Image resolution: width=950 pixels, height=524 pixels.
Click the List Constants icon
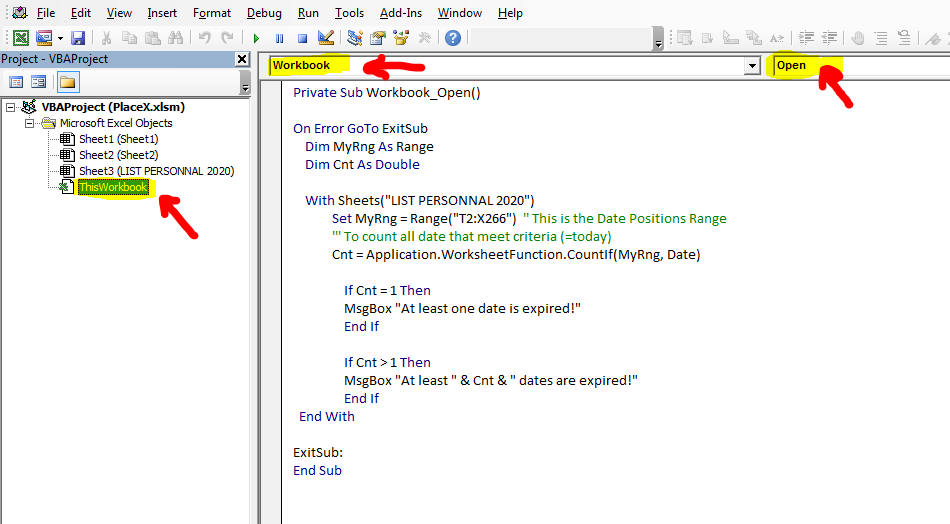coord(708,38)
